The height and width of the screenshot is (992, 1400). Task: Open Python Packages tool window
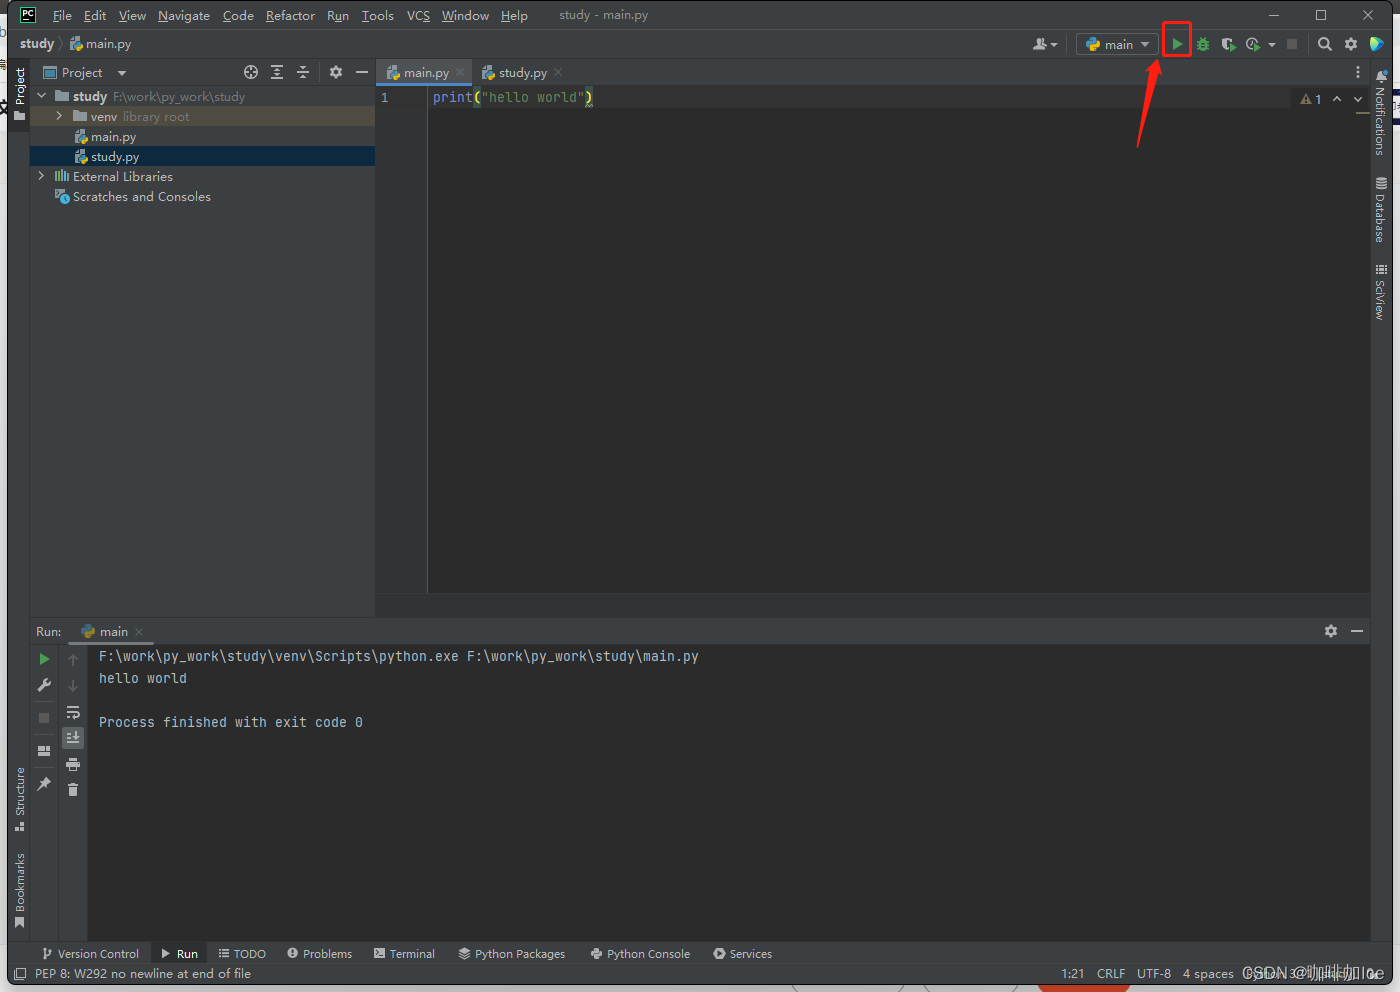[511, 953]
